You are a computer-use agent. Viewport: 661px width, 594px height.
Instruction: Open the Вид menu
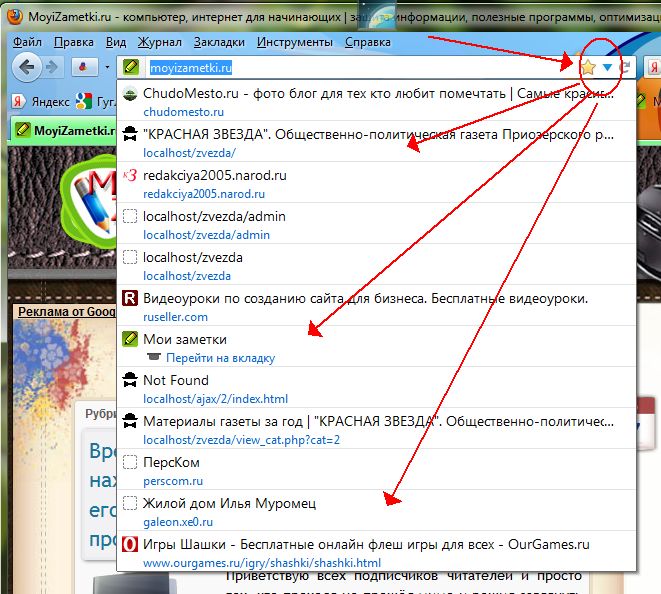(x=116, y=42)
